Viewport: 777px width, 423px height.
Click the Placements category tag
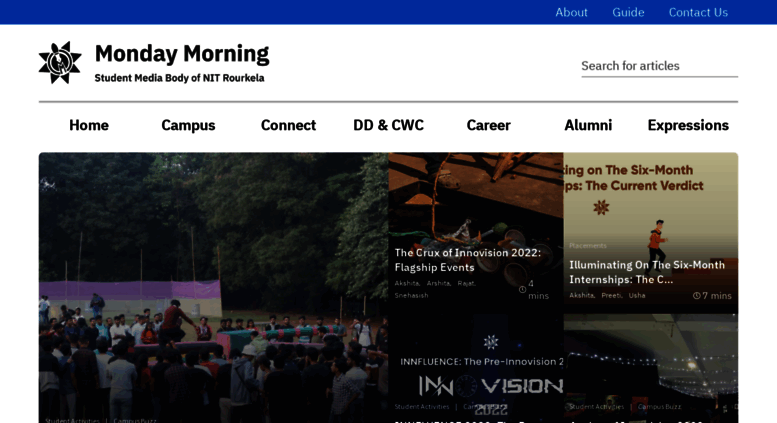click(588, 246)
